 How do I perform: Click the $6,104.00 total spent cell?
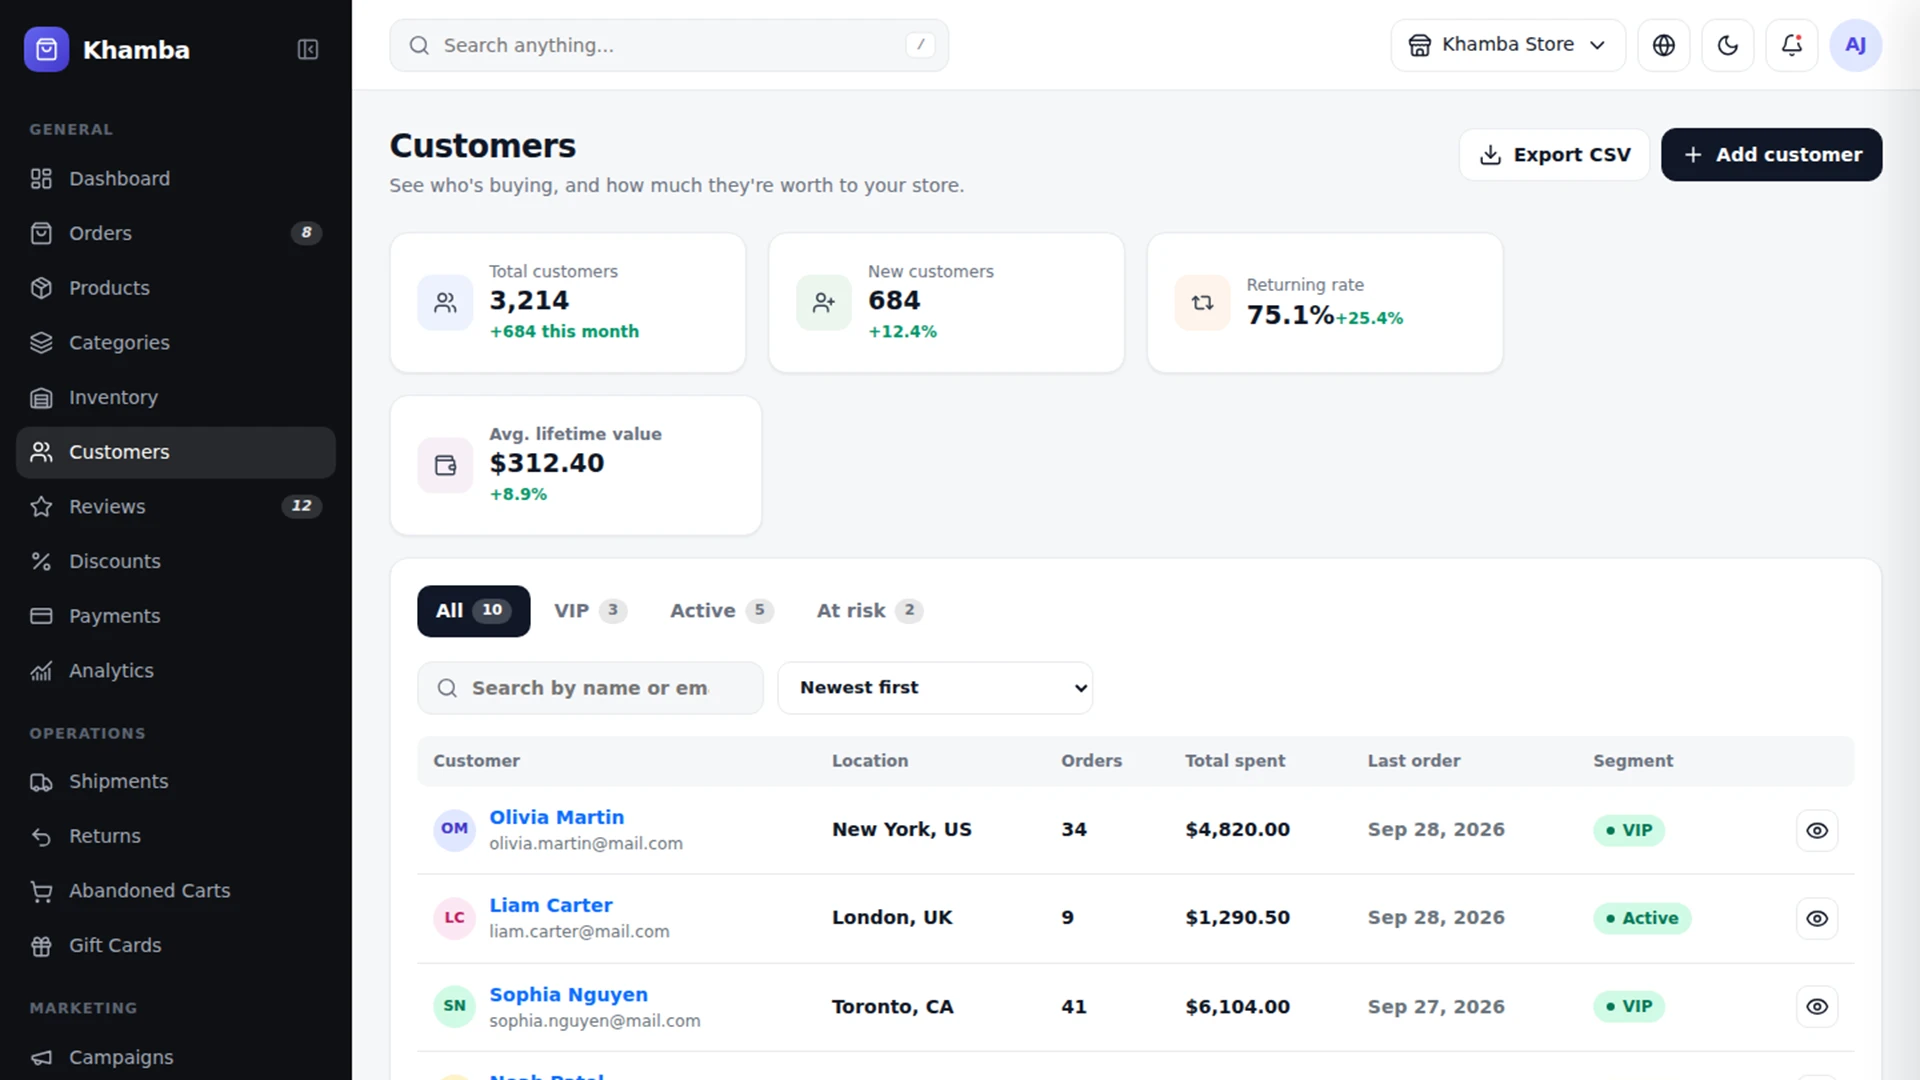click(1237, 1007)
